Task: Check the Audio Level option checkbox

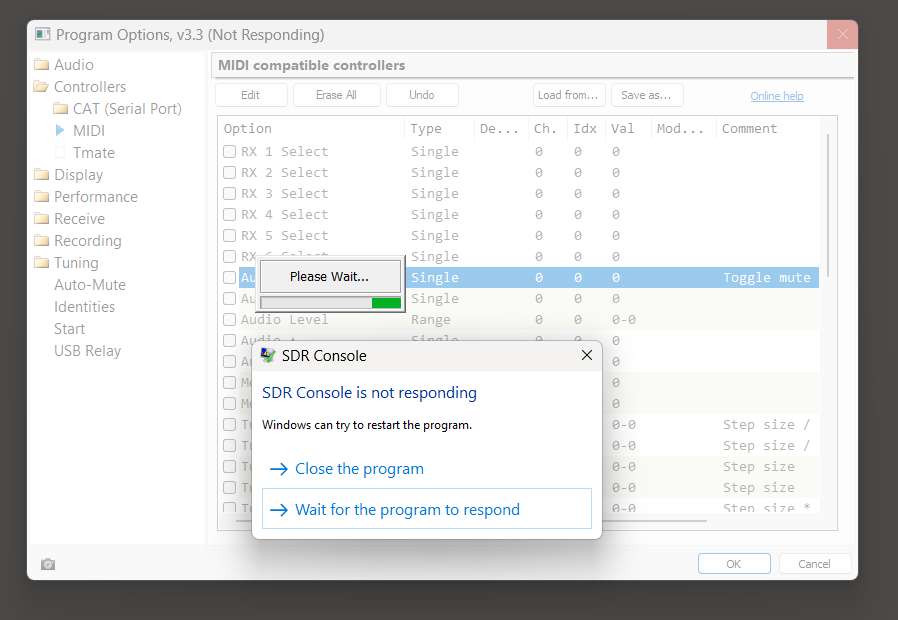Action: coord(230,320)
